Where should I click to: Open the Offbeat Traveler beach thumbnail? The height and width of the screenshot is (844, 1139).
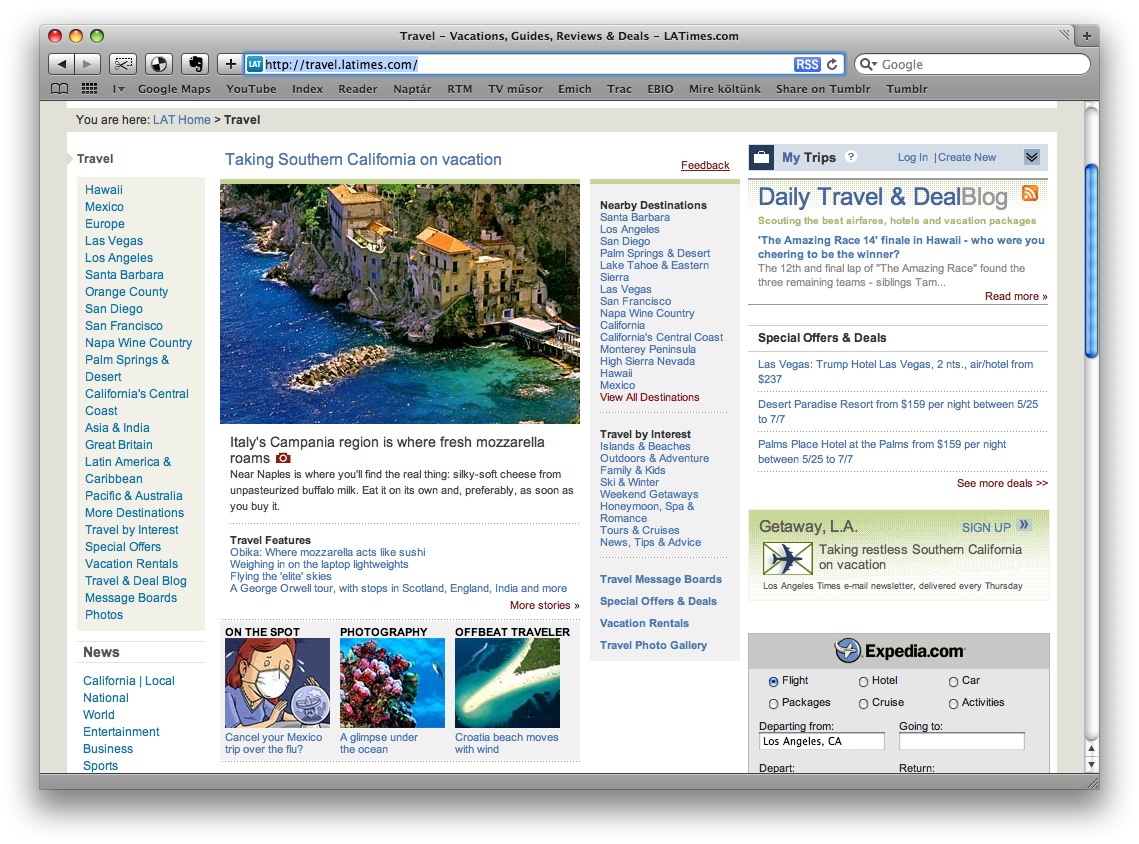point(507,683)
